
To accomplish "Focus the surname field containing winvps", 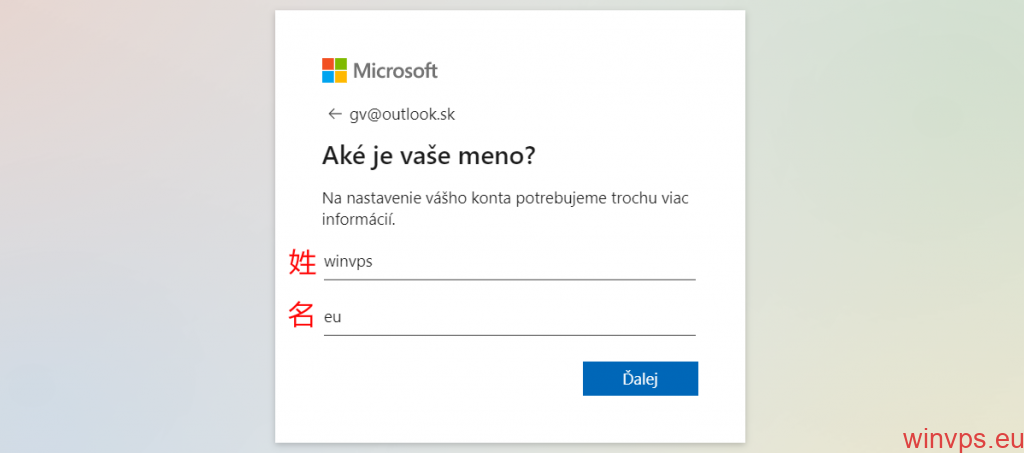I will tap(509, 262).
